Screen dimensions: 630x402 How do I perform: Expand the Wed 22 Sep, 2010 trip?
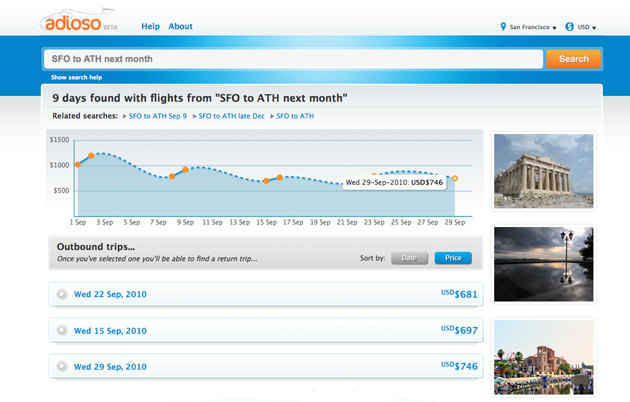point(62,294)
